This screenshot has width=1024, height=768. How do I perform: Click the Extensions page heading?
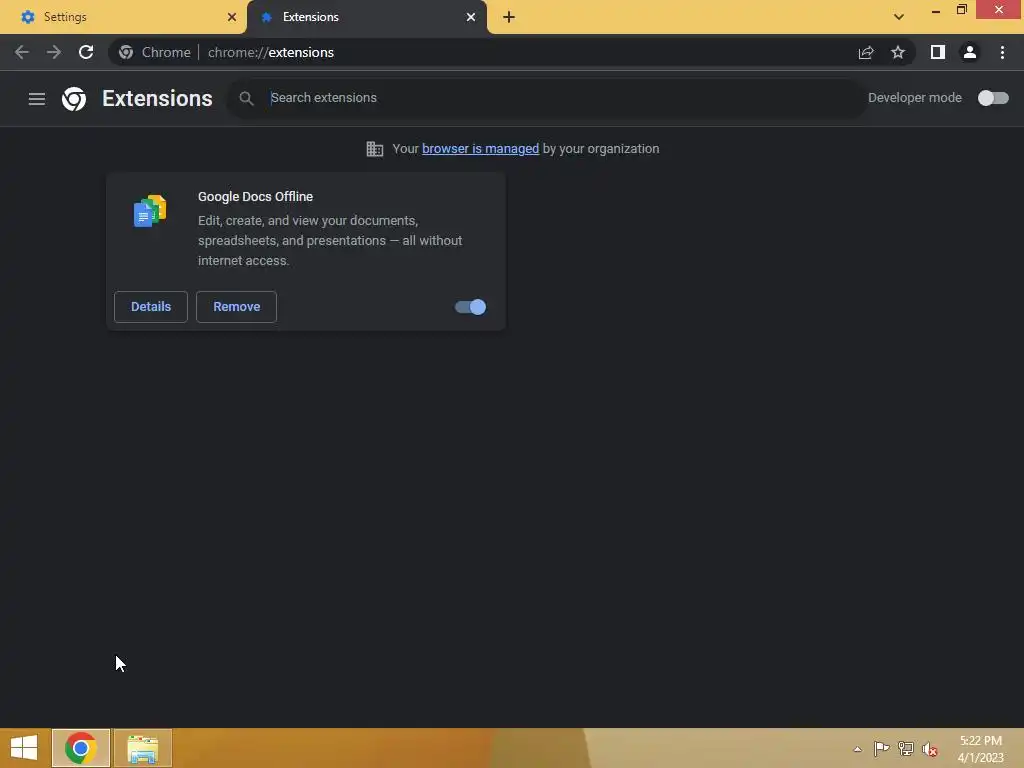[157, 99]
